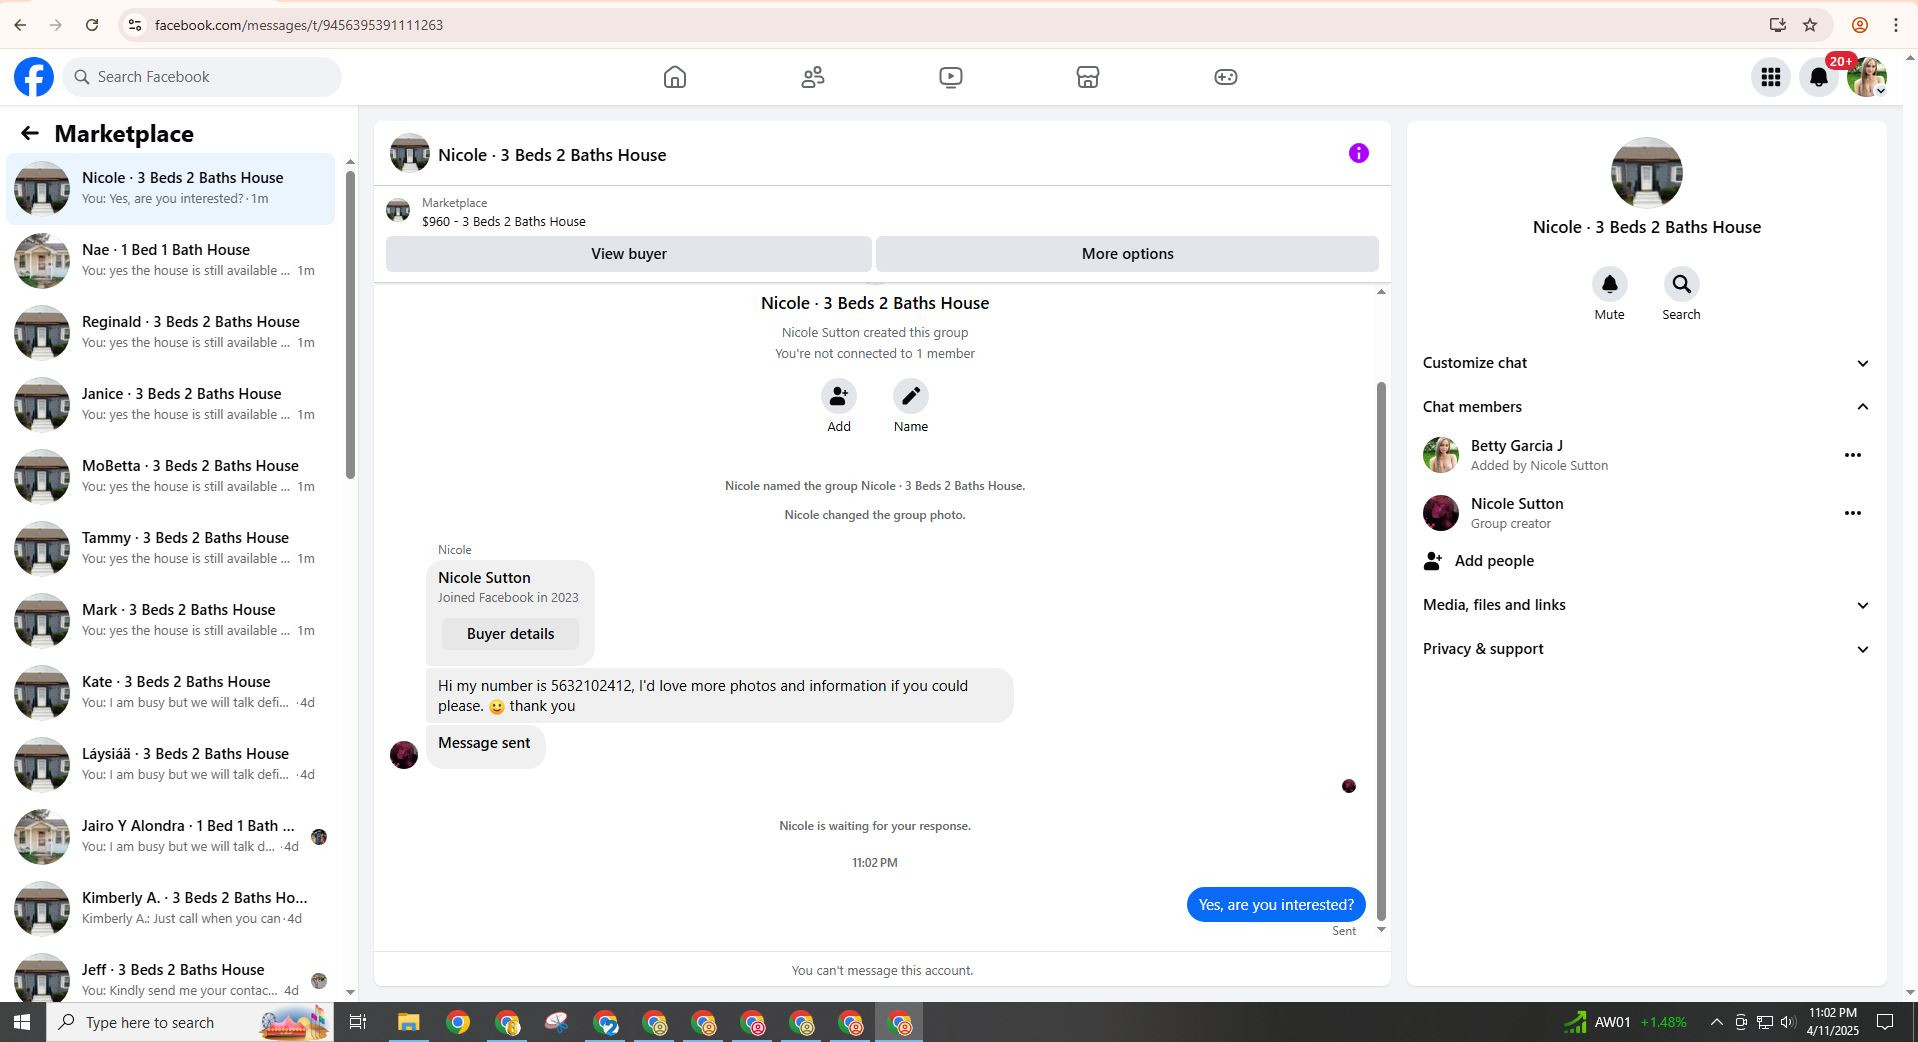The image size is (1918, 1042).
Task: Open the MoBetta 3 Beds 2 Baths chat
Action: 171,476
